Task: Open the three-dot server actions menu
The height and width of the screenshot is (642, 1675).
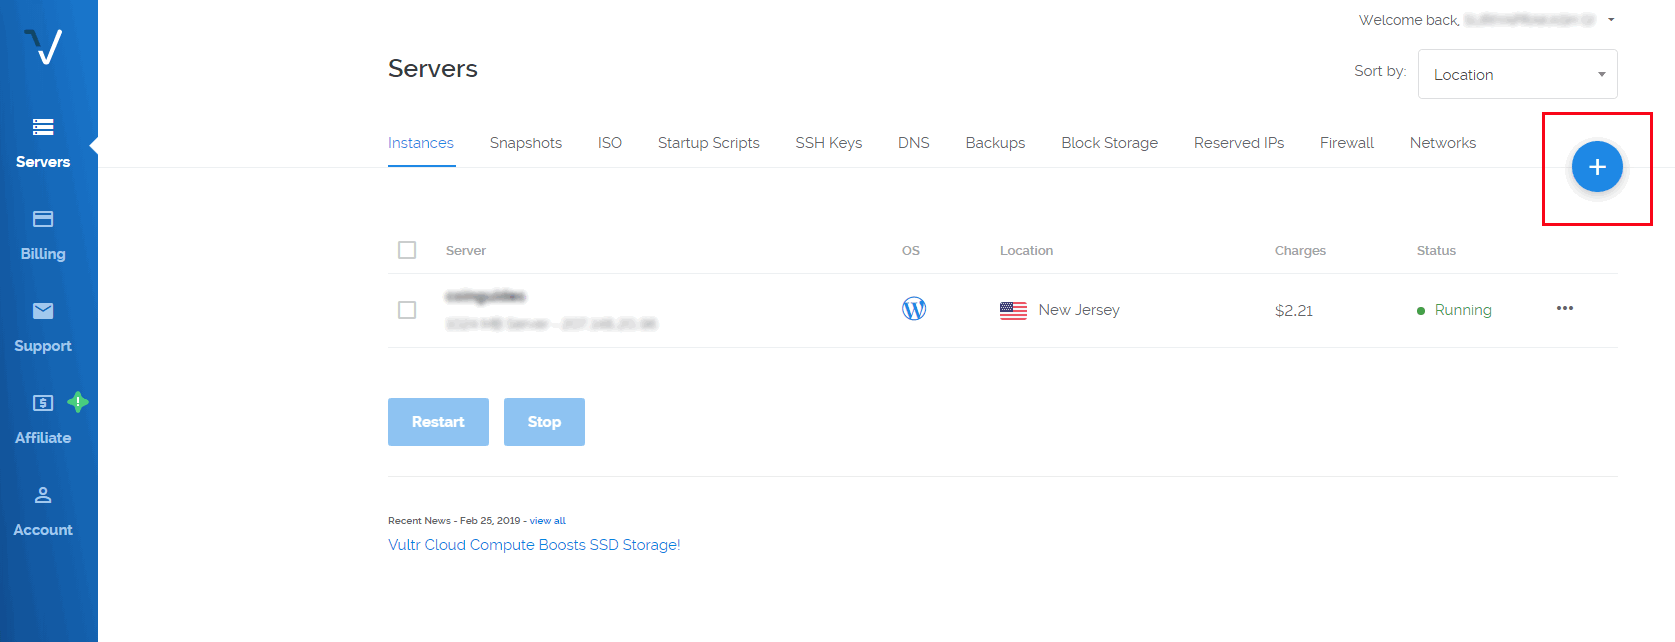Action: pyautogui.click(x=1565, y=308)
